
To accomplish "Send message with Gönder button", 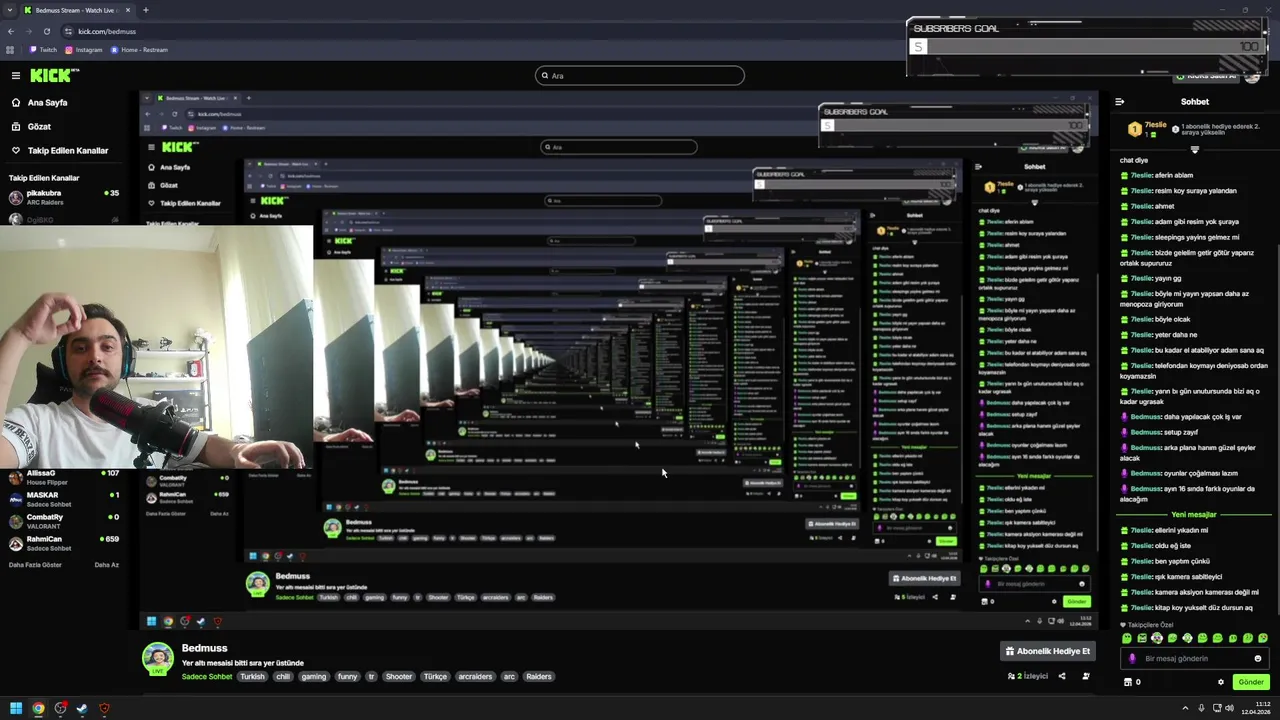I will pos(1251,682).
